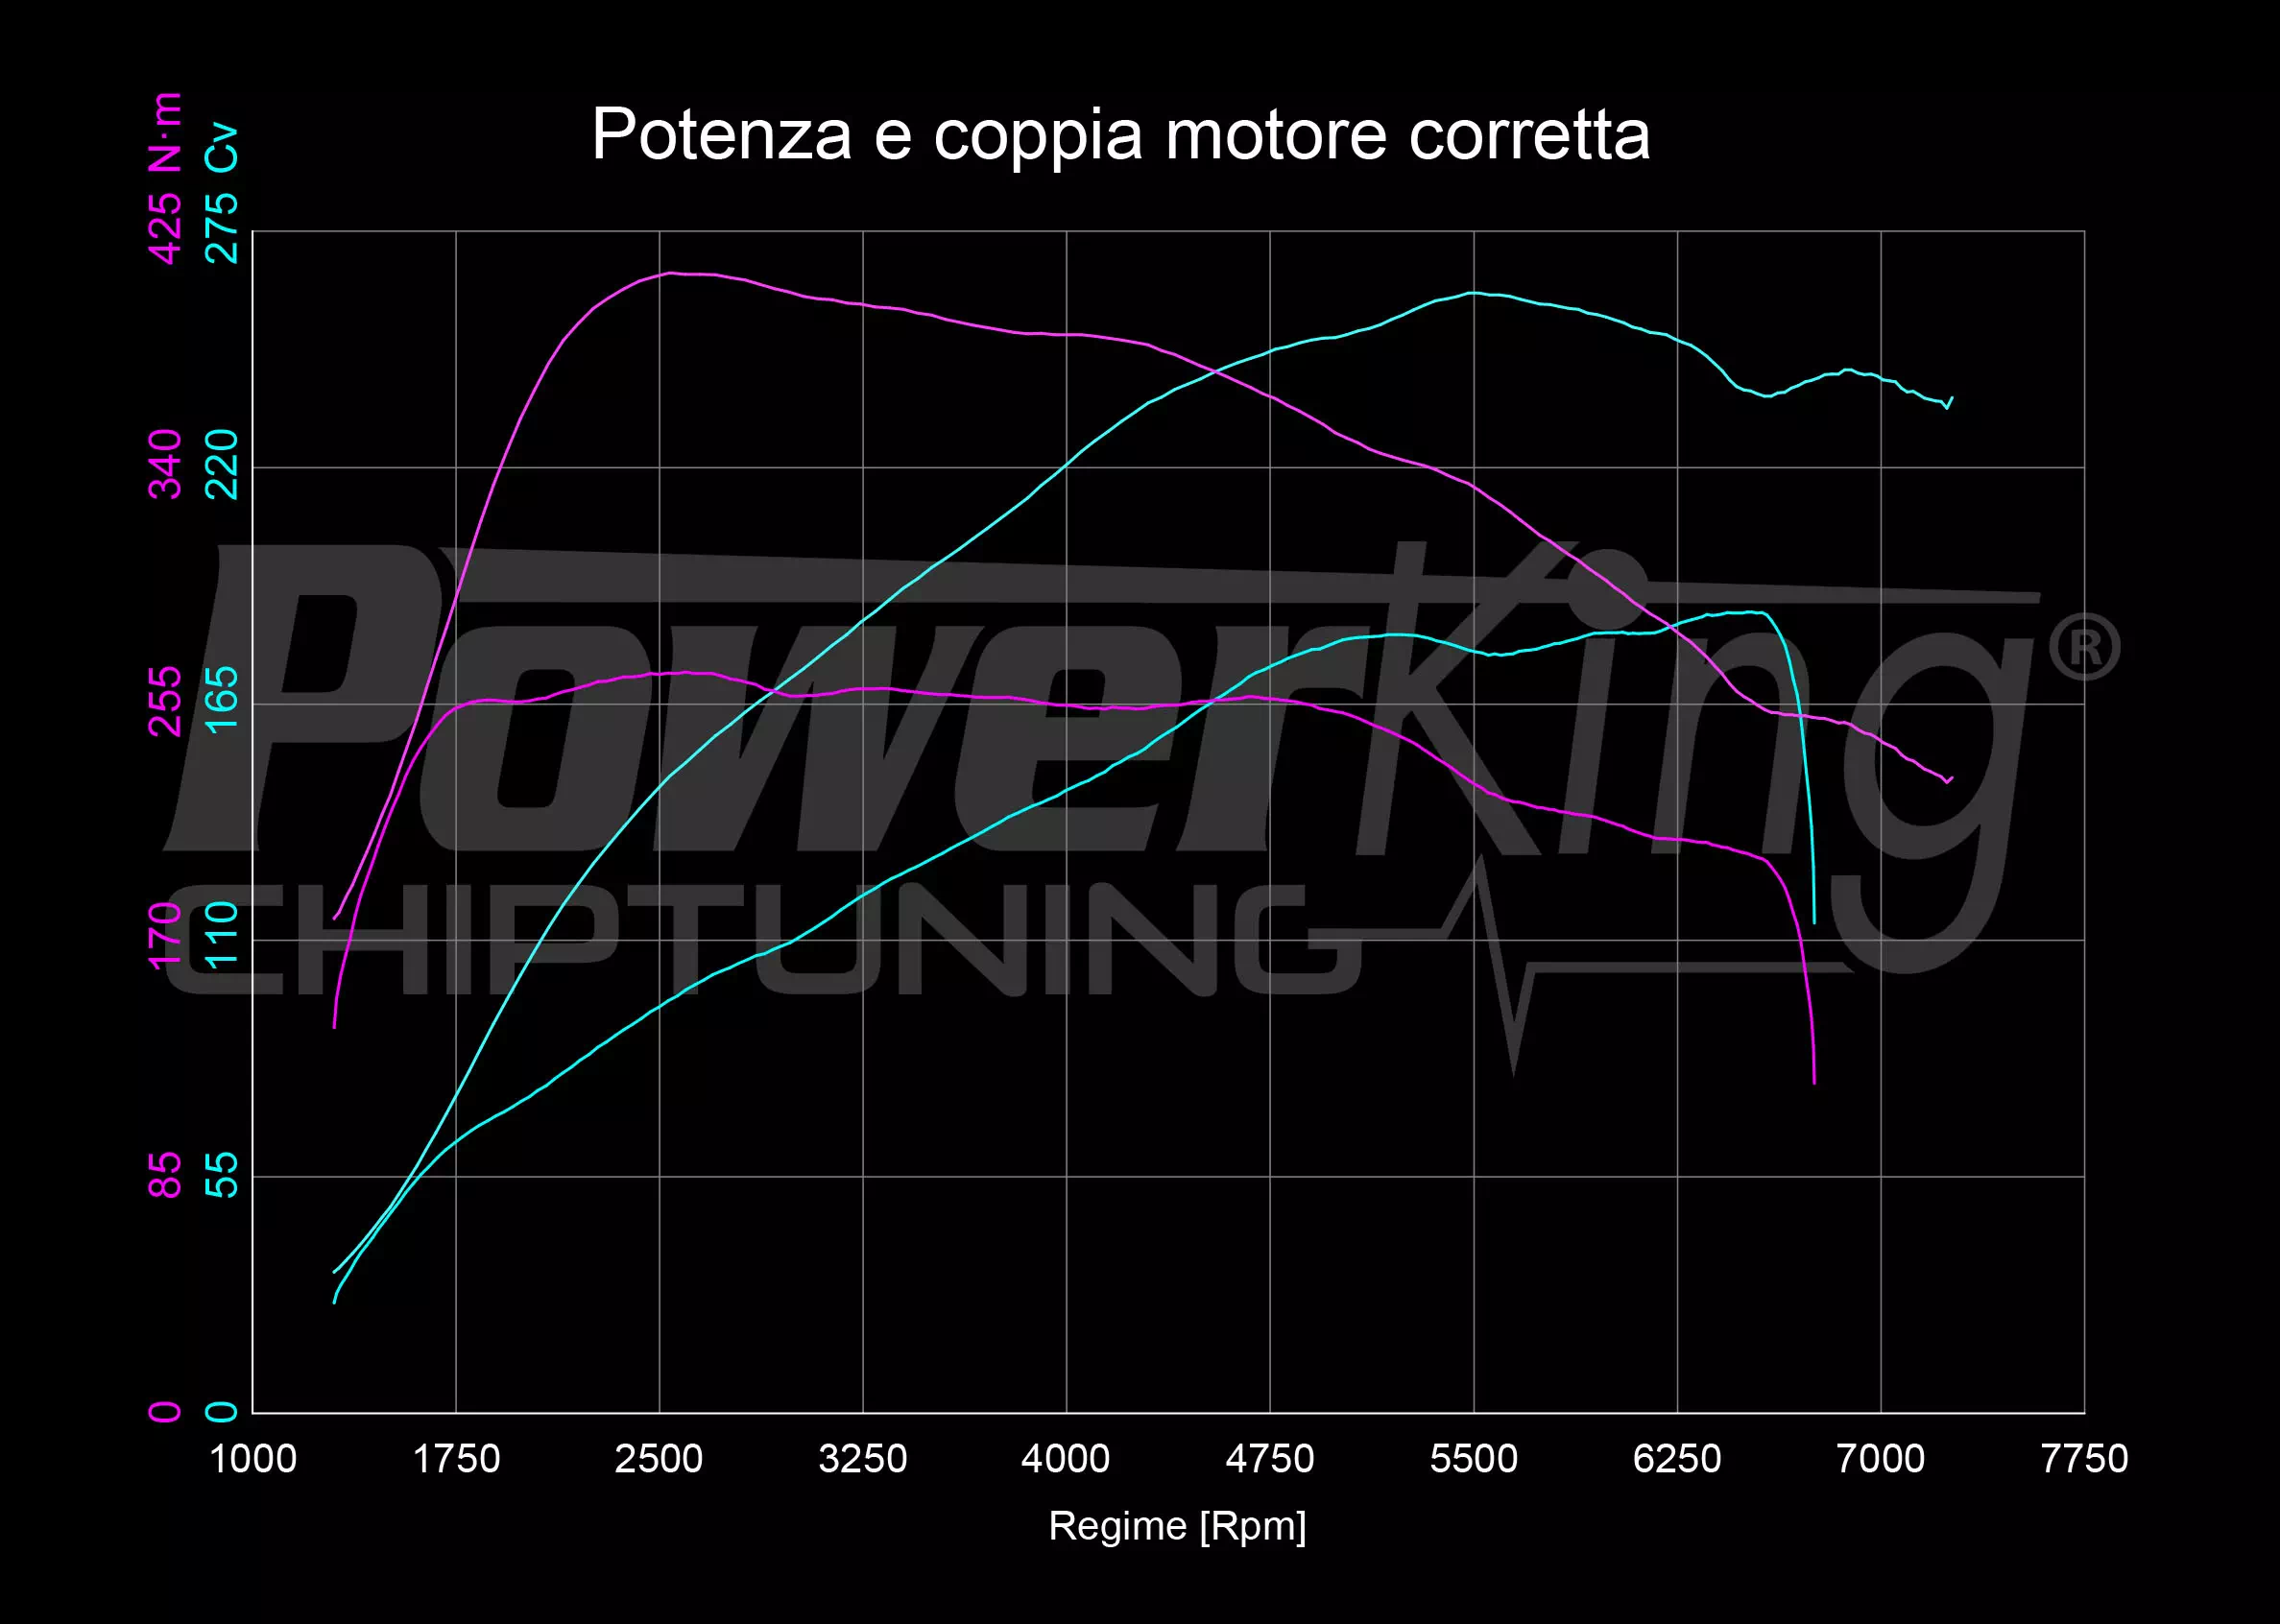The image size is (2280, 1624).
Task: Click the magenta torque tick 85
Action: [165, 1175]
